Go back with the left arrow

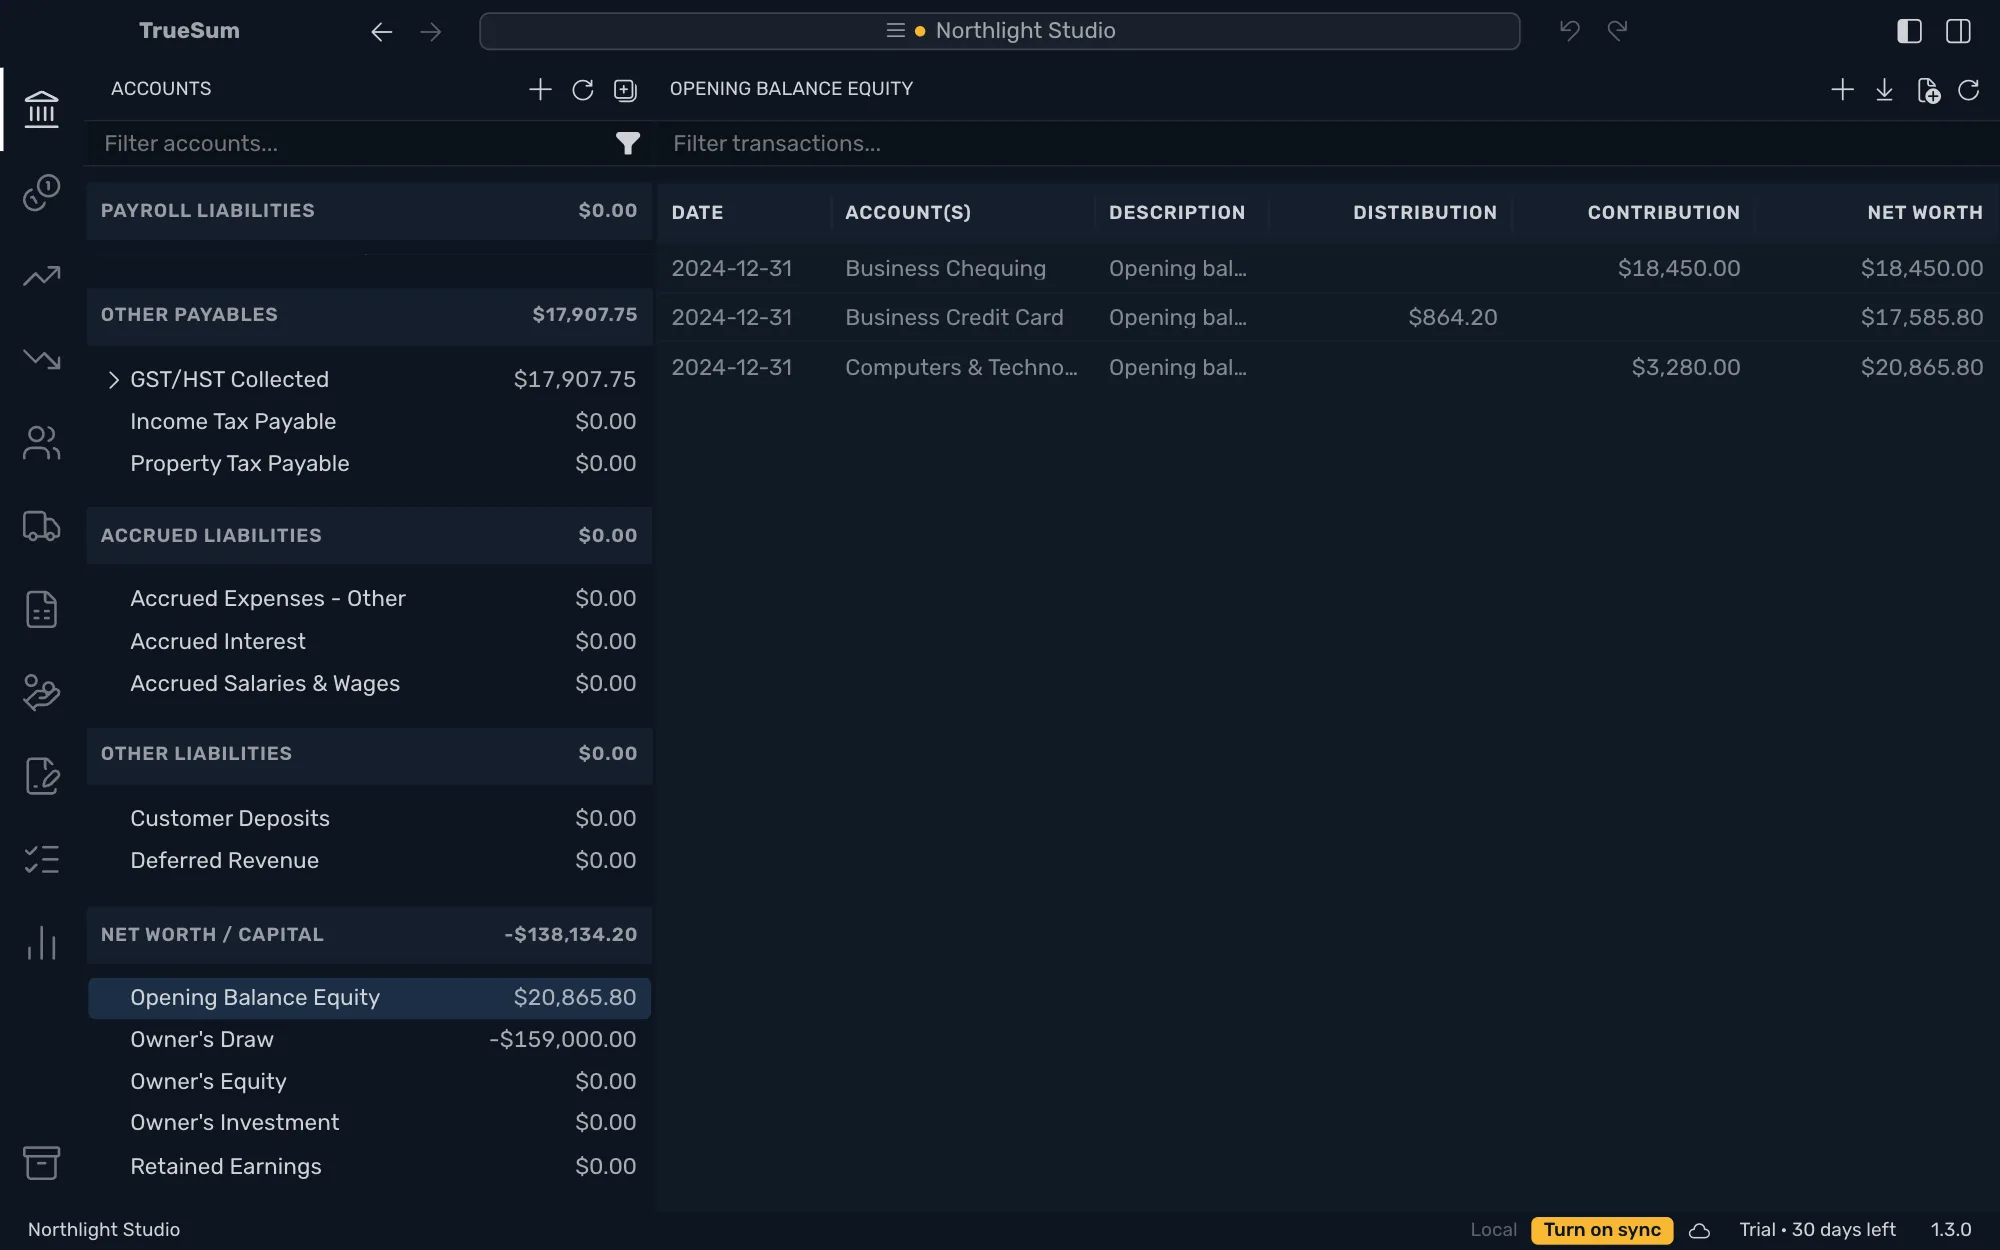(381, 32)
